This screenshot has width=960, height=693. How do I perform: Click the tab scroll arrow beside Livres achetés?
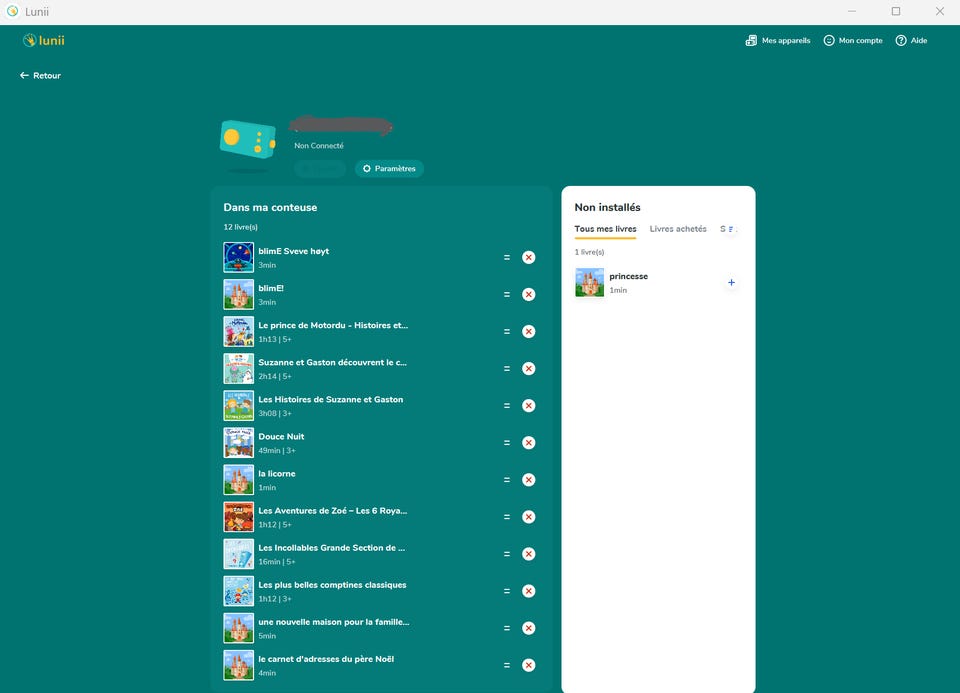[730, 229]
